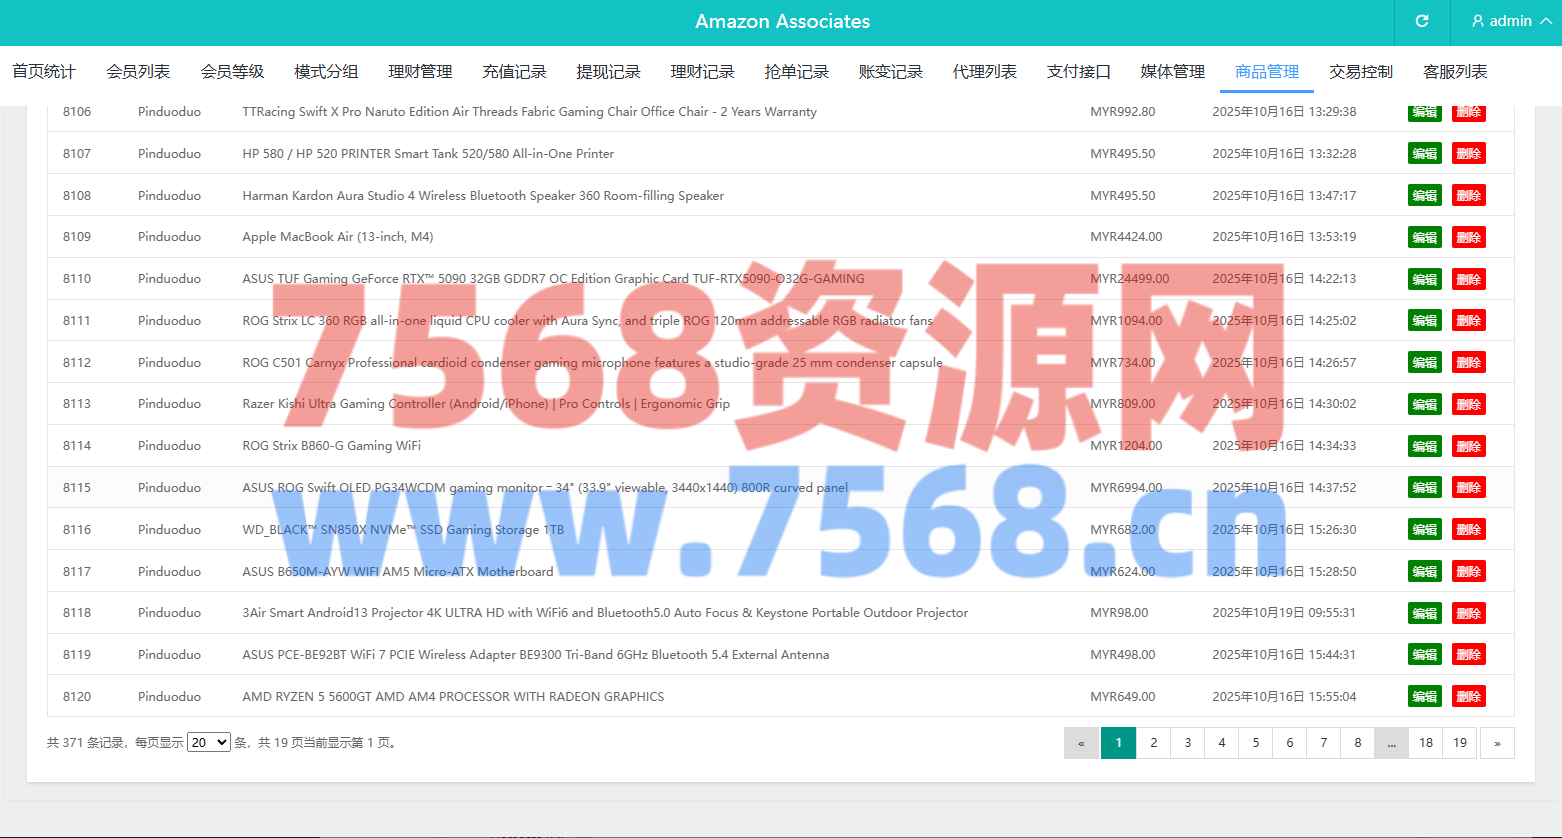Screen dimensions: 1562x838
Task: Open the 首页统计 home tab
Action: coord(44,72)
